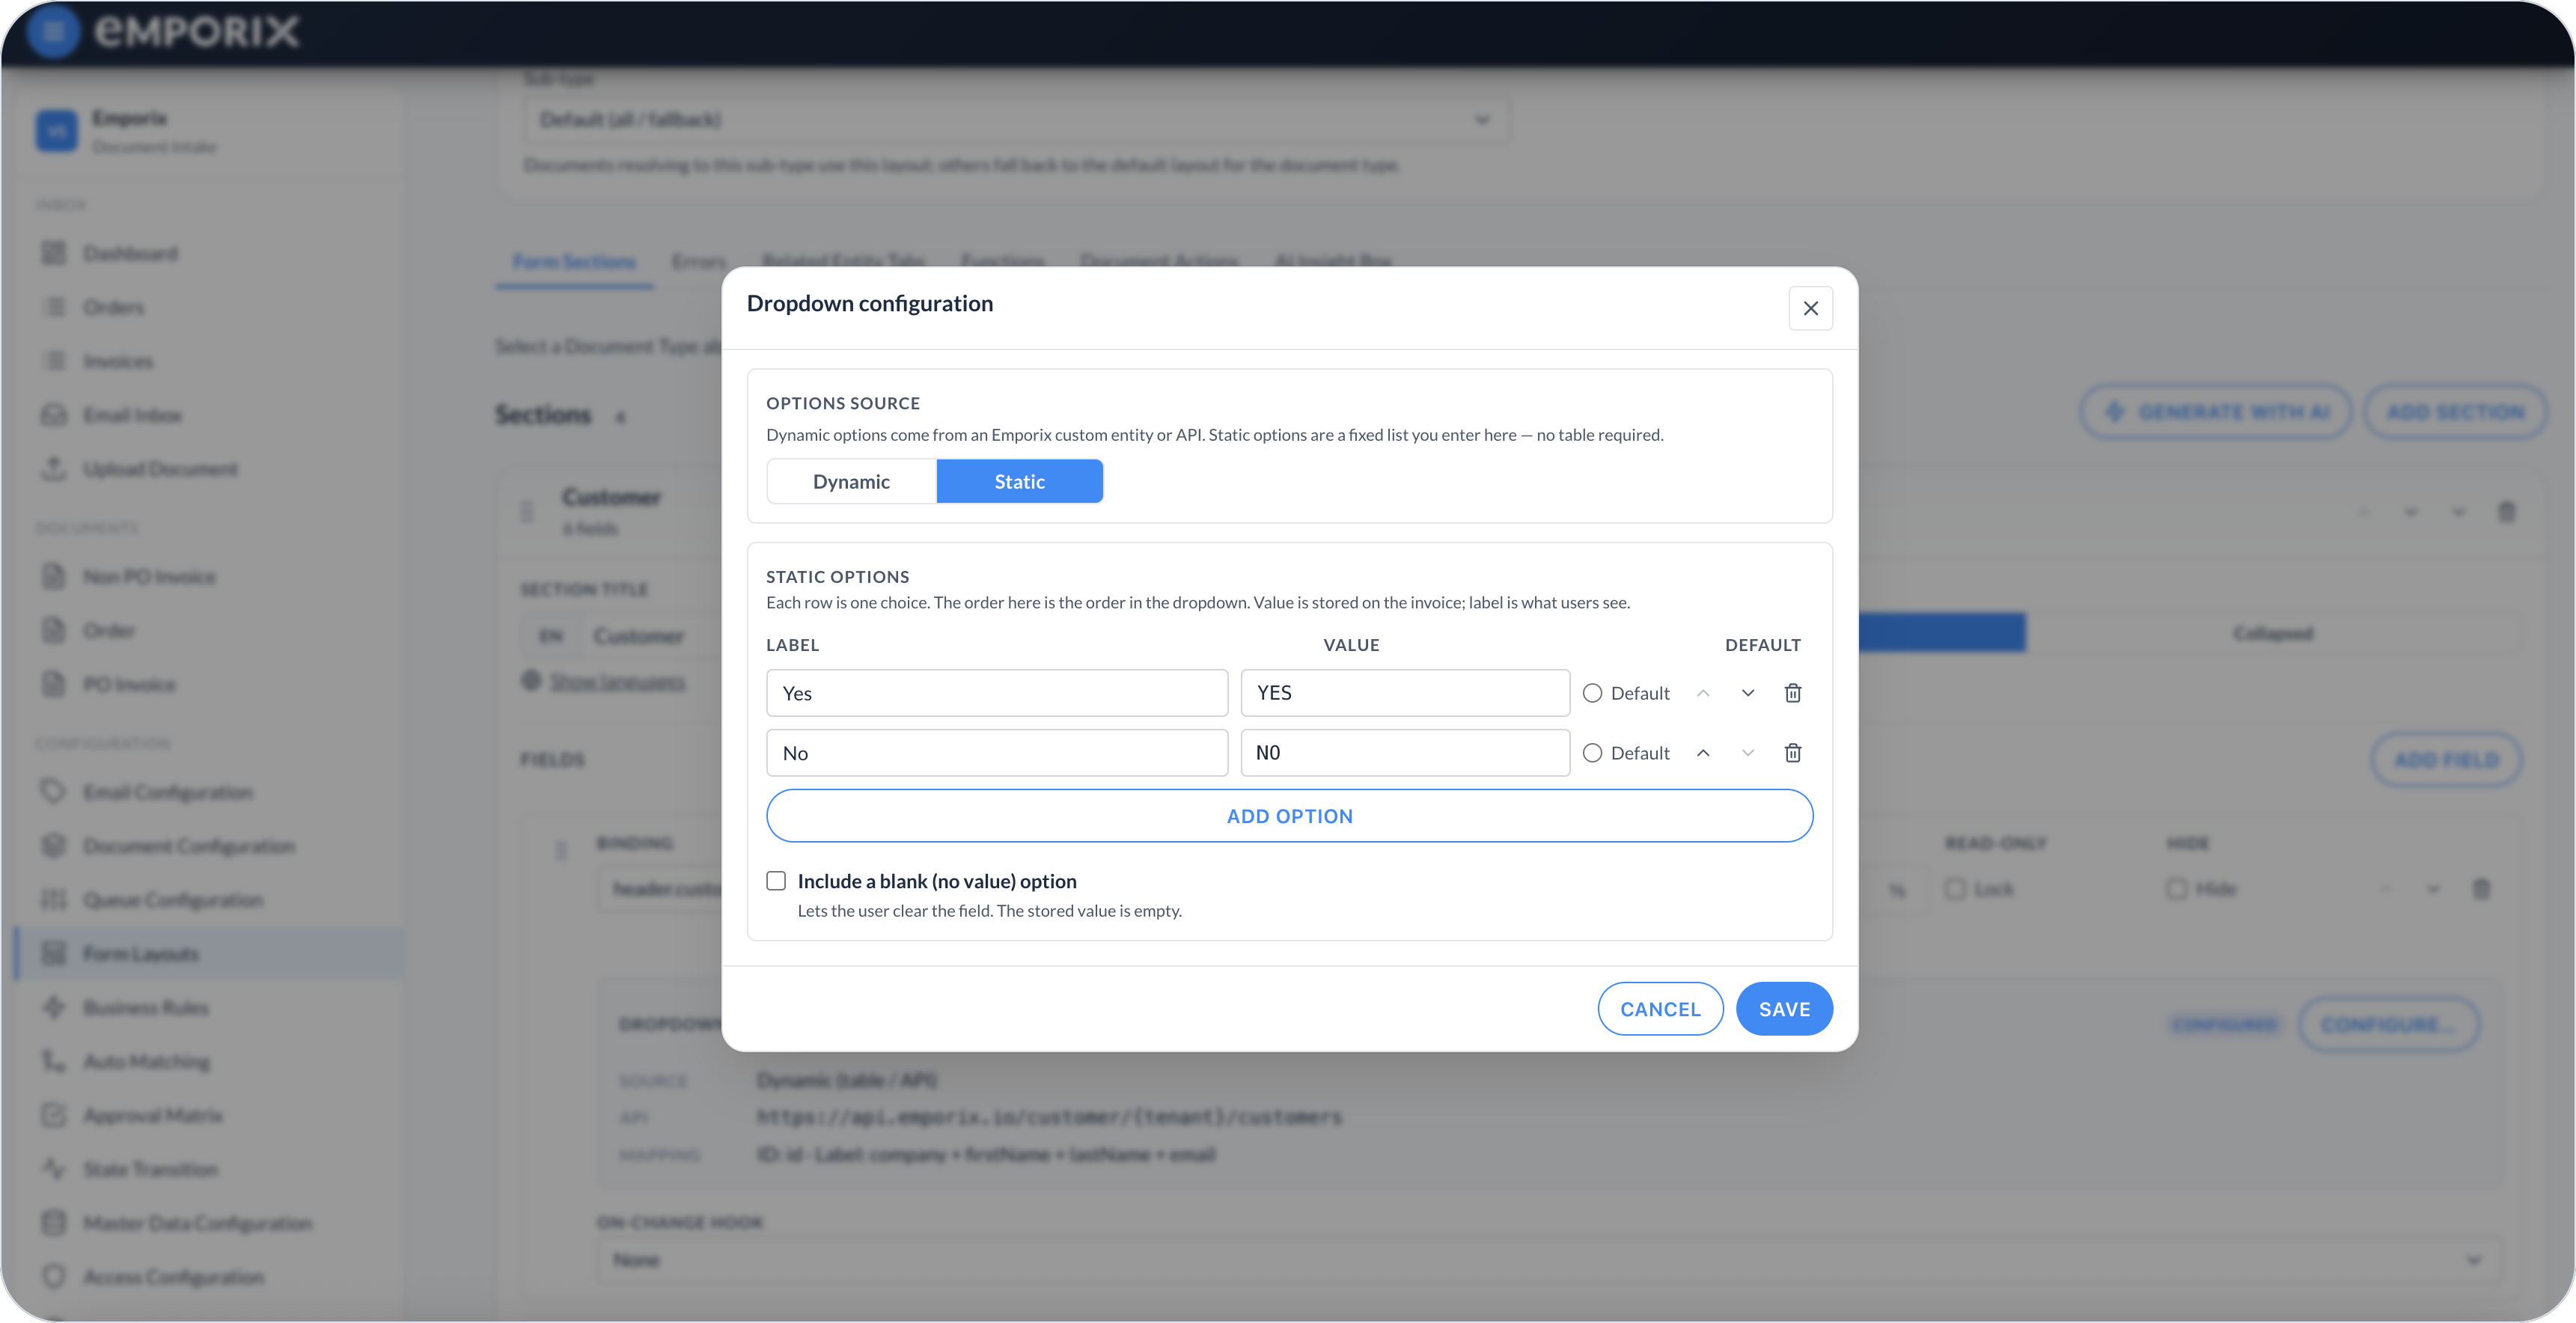Delete the No option row
Image resolution: width=2576 pixels, height=1323 pixels.
point(1792,753)
